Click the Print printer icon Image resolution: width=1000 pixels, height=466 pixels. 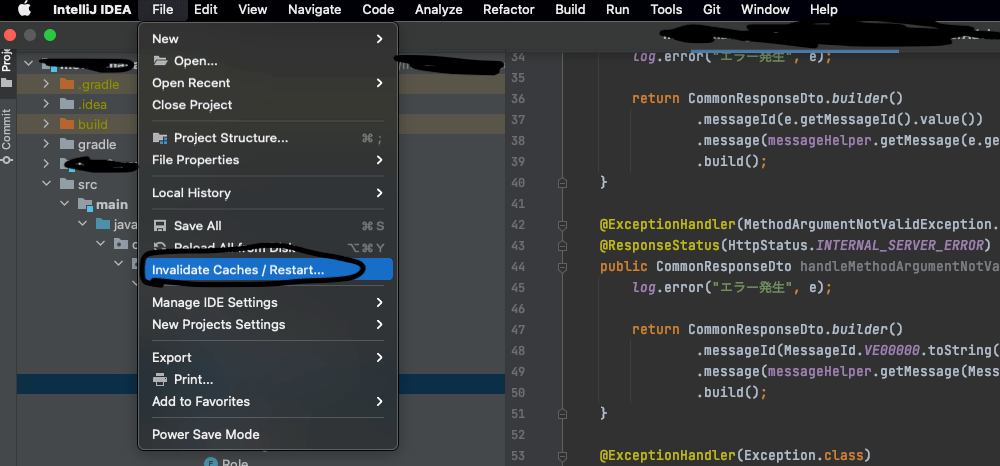click(x=160, y=380)
